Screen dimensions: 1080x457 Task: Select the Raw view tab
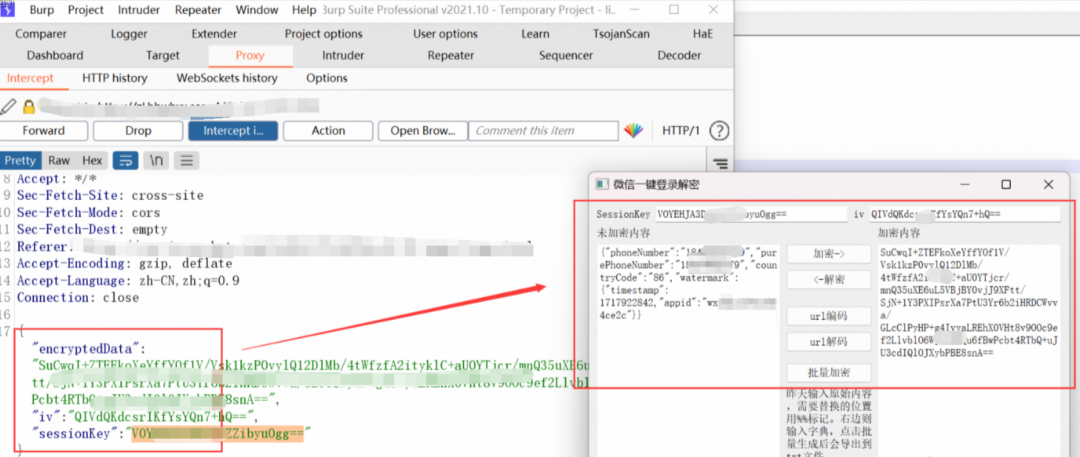[59, 161]
